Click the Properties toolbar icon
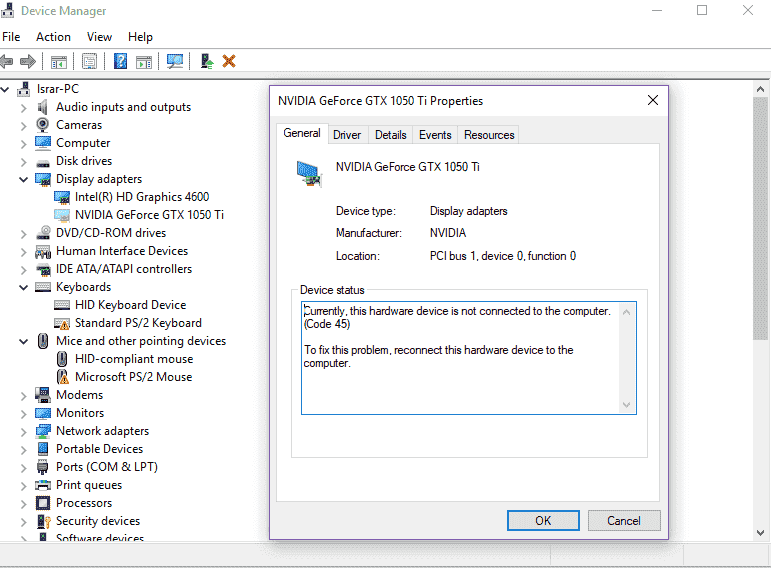 (x=89, y=62)
